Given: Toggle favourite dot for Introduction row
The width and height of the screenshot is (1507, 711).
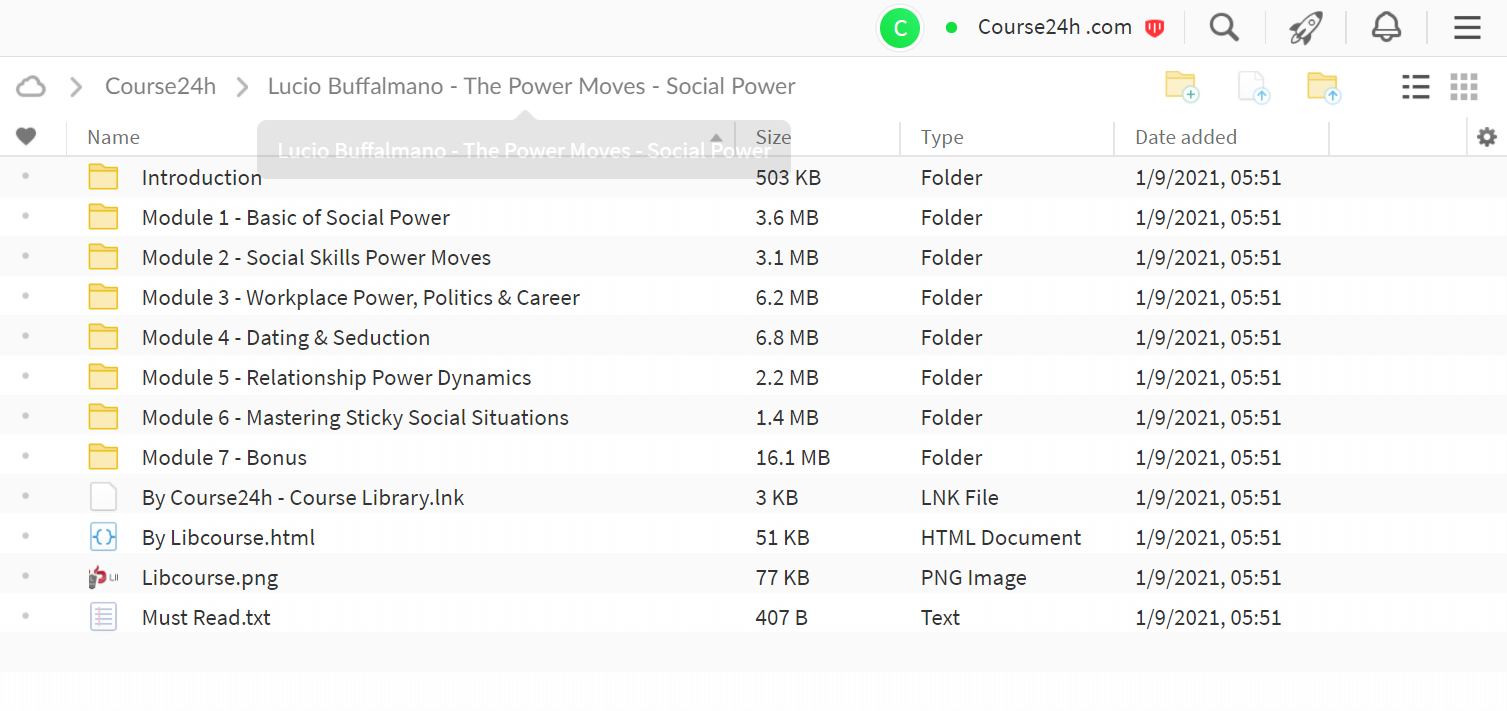Looking at the screenshot, I should (25, 176).
